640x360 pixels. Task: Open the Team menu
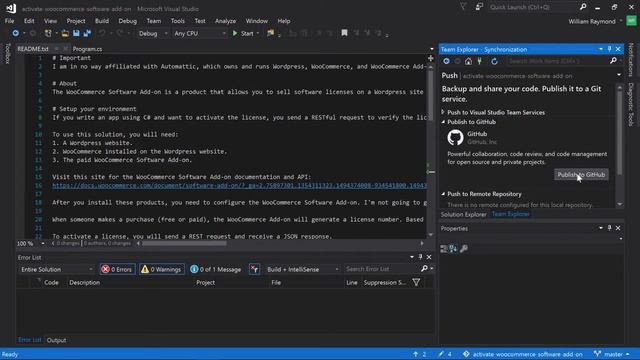153,21
